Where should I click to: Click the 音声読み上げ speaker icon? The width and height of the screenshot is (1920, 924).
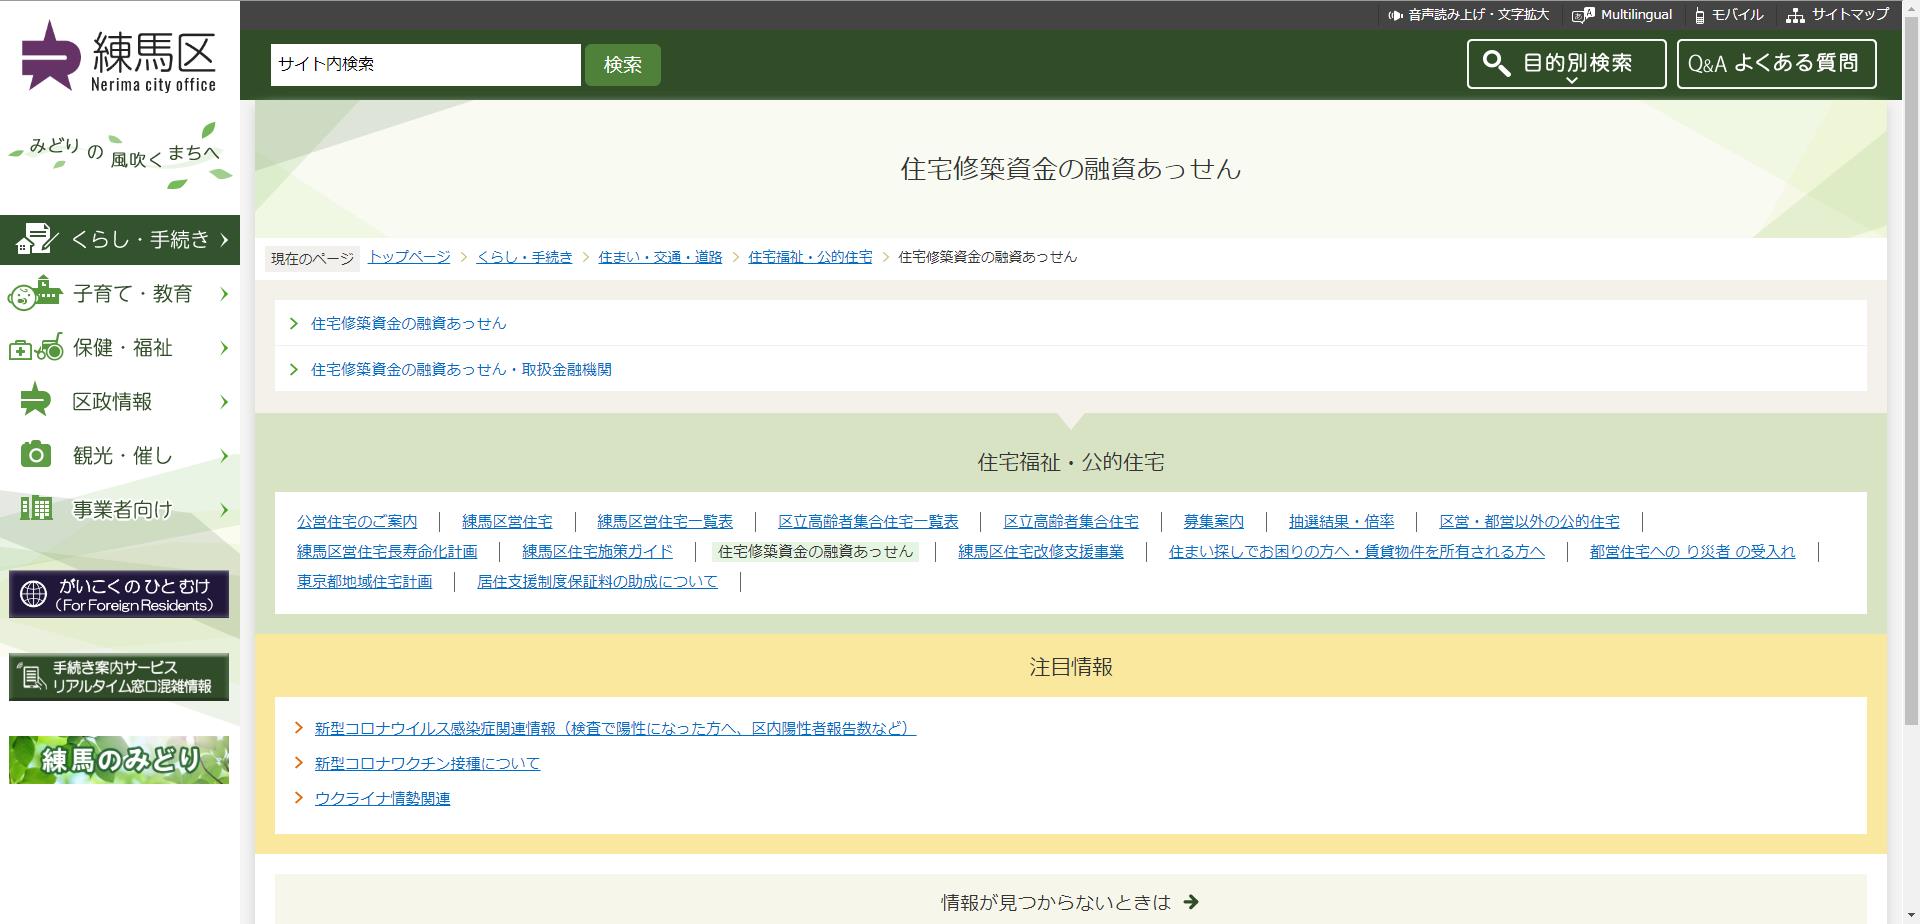(x=1395, y=15)
